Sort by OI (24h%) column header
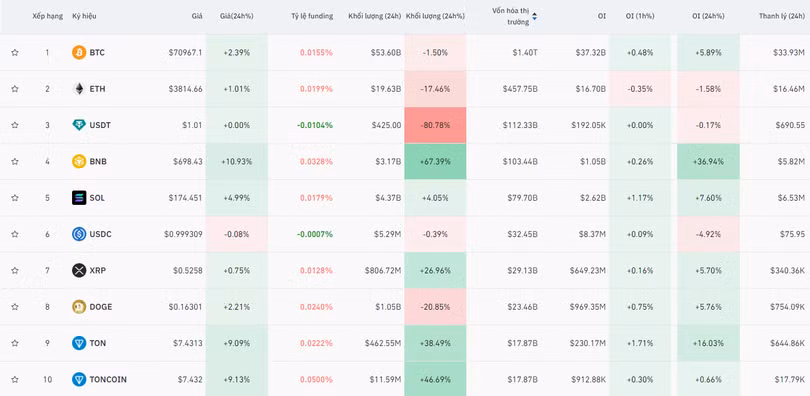 point(708,16)
